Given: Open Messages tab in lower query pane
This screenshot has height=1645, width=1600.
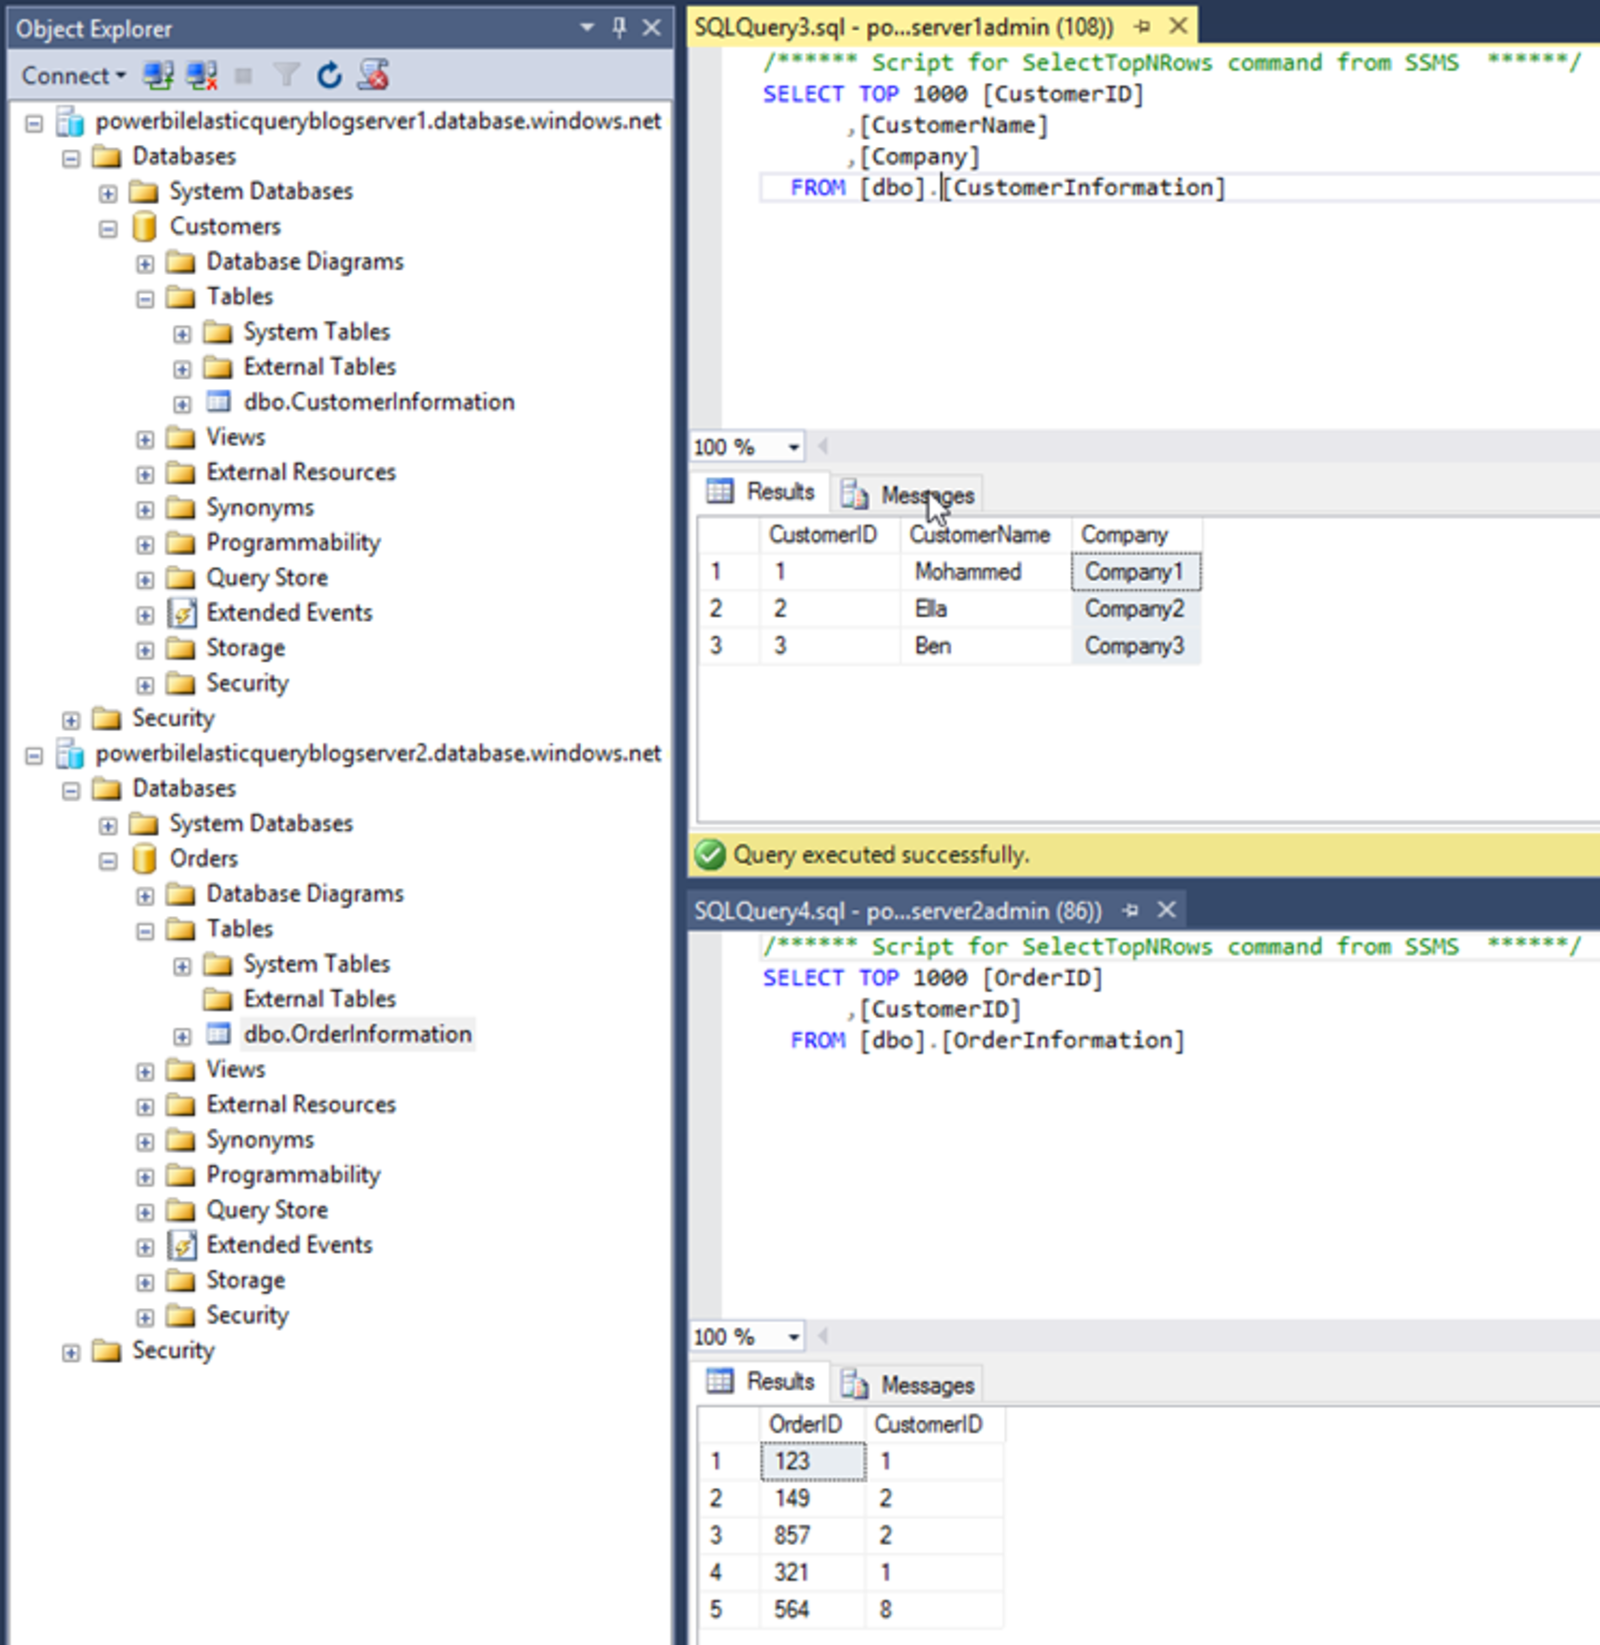Looking at the screenshot, I should tap(909, 1384).
